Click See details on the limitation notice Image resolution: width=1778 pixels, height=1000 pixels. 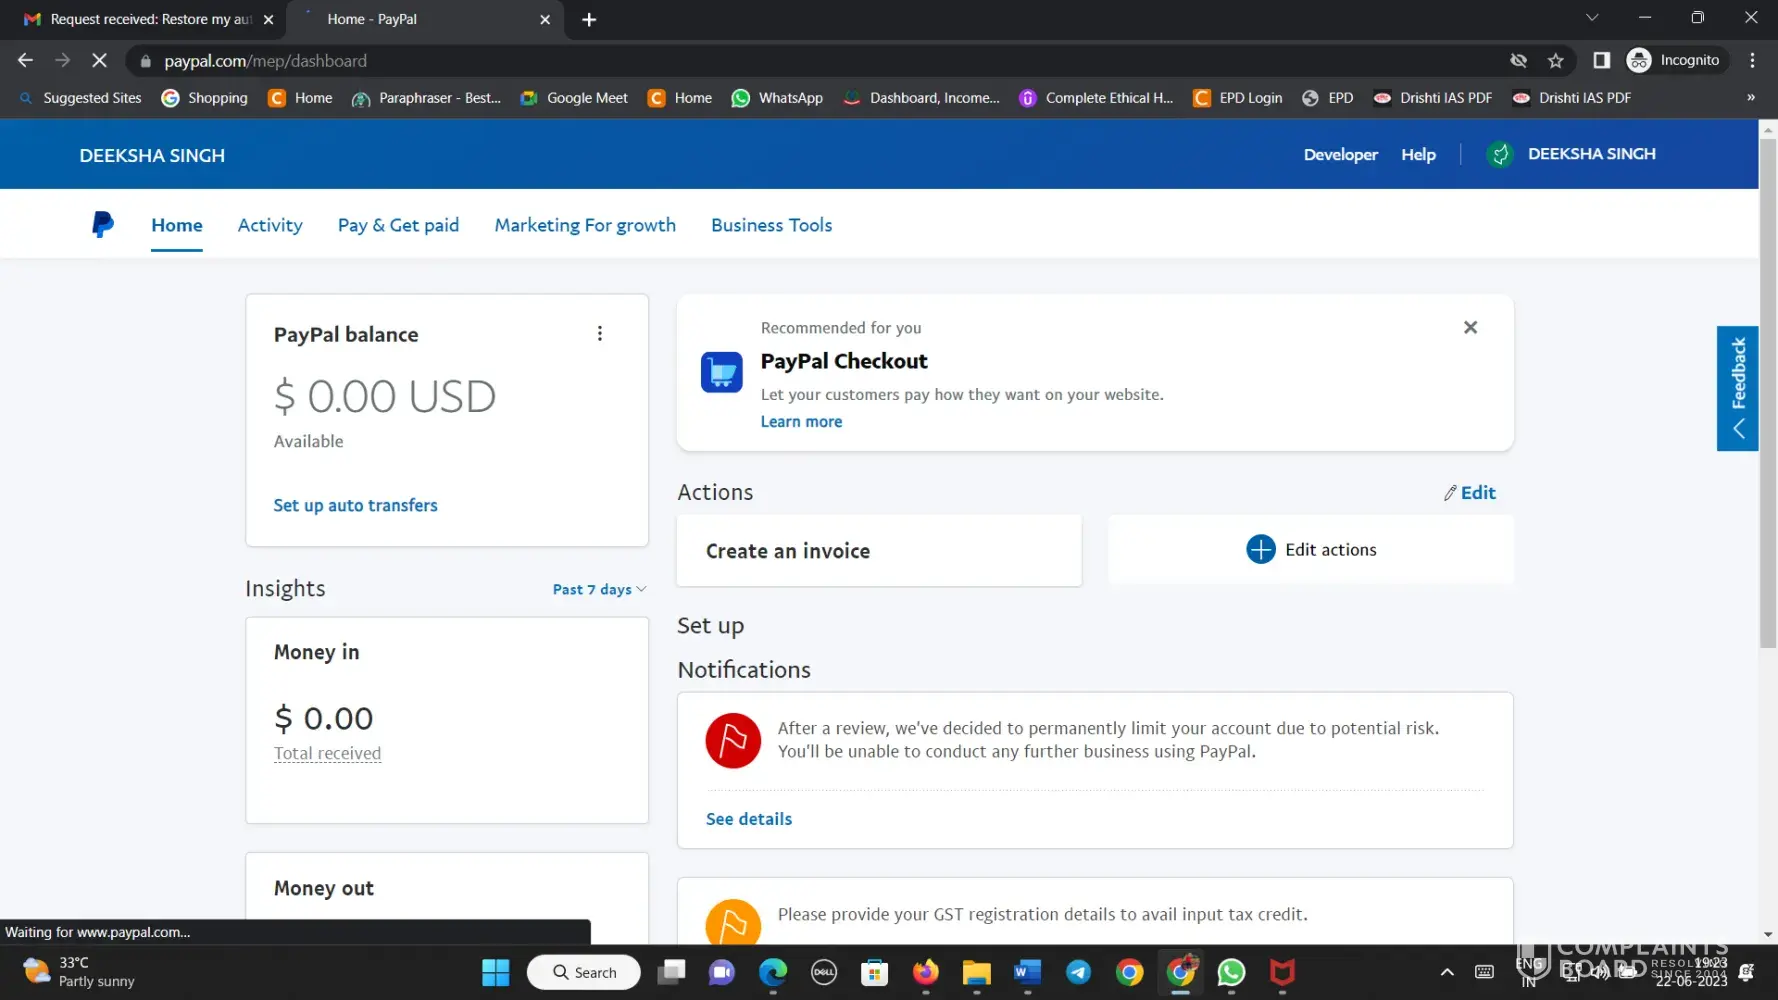click(748, 819)
